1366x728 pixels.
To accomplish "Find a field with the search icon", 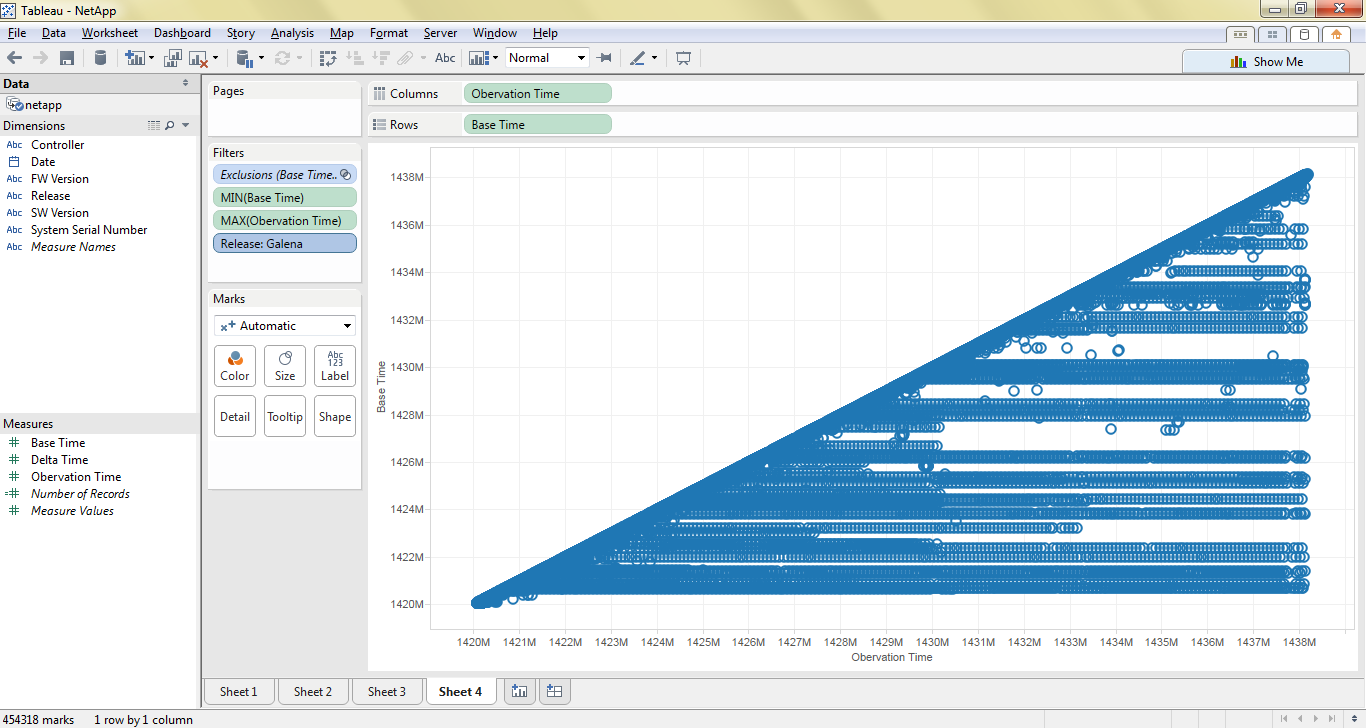I will pos(169,126).
